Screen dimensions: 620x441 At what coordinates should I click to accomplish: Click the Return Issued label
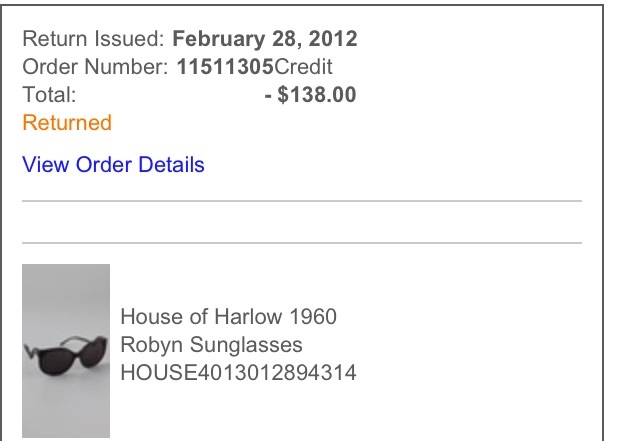tap(93, 39)
